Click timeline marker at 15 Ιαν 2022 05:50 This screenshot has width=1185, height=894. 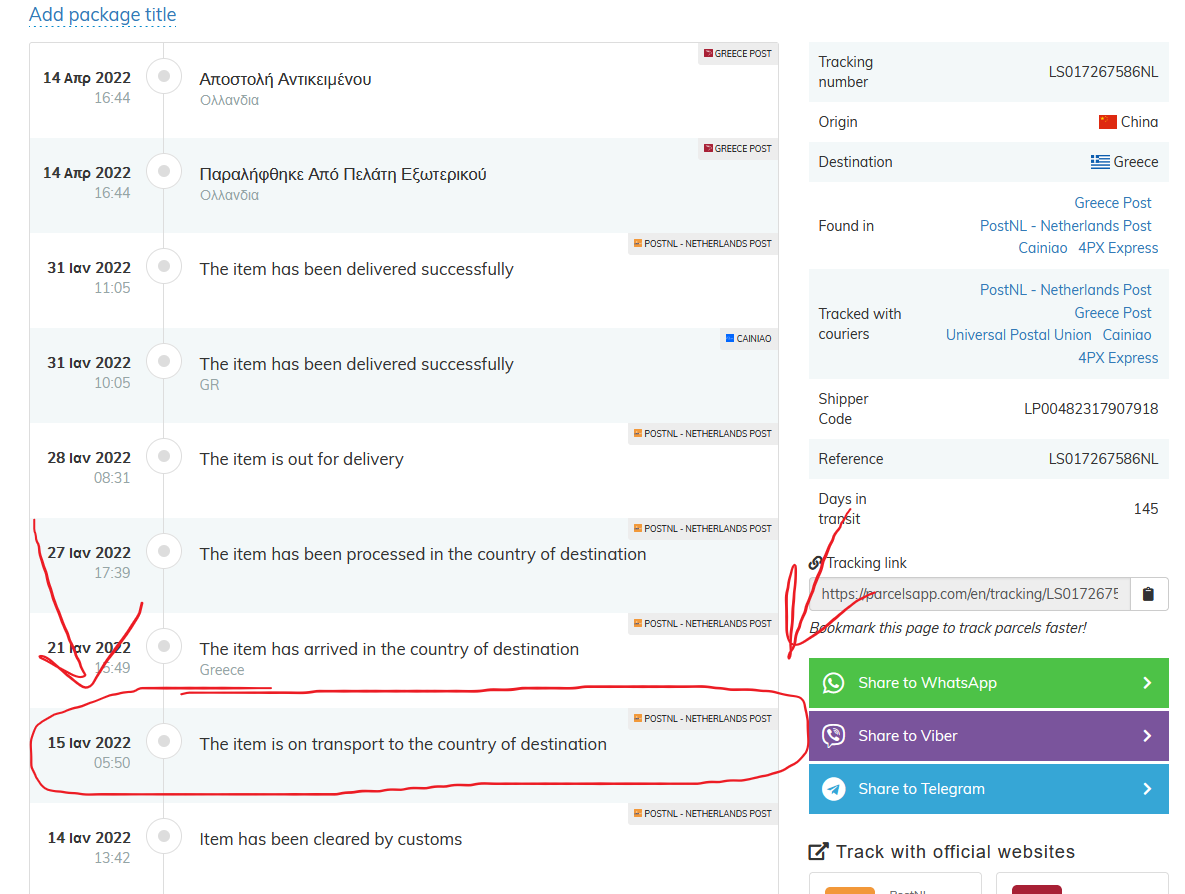click(x=164, y=741)
